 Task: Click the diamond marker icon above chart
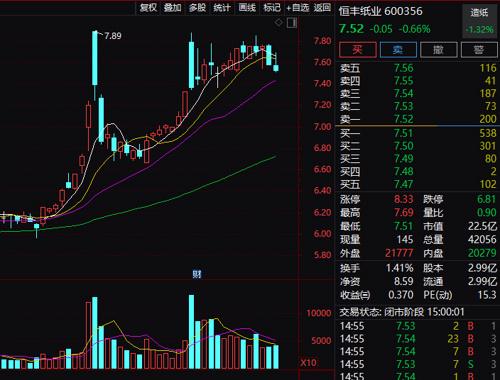(x=279, y=23)
